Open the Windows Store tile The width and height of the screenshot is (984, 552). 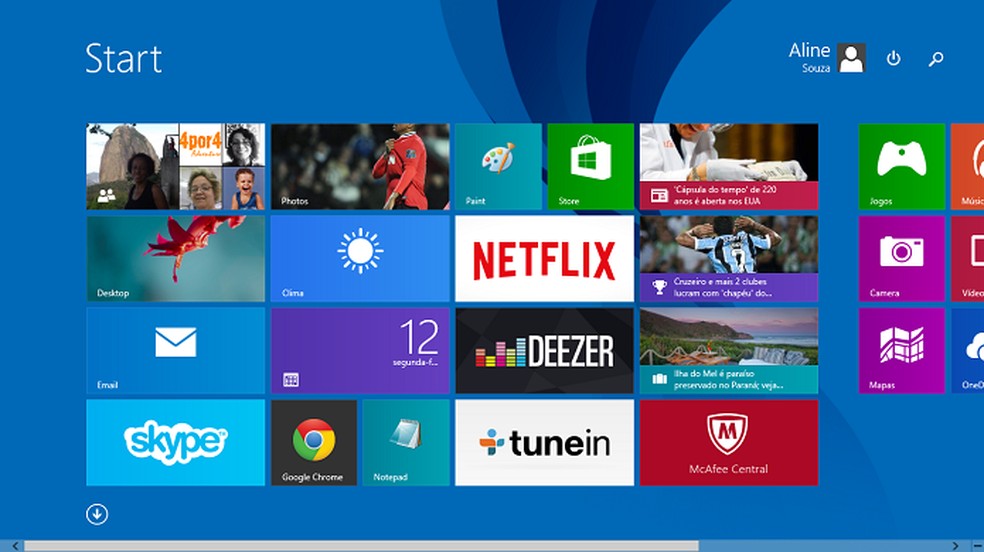tap(591, 166)
